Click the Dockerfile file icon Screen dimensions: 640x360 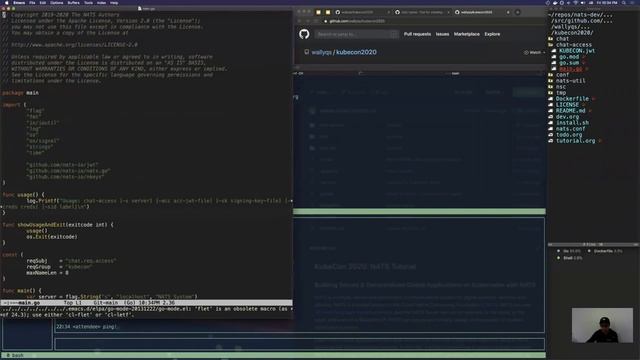[x=551, y=99]
